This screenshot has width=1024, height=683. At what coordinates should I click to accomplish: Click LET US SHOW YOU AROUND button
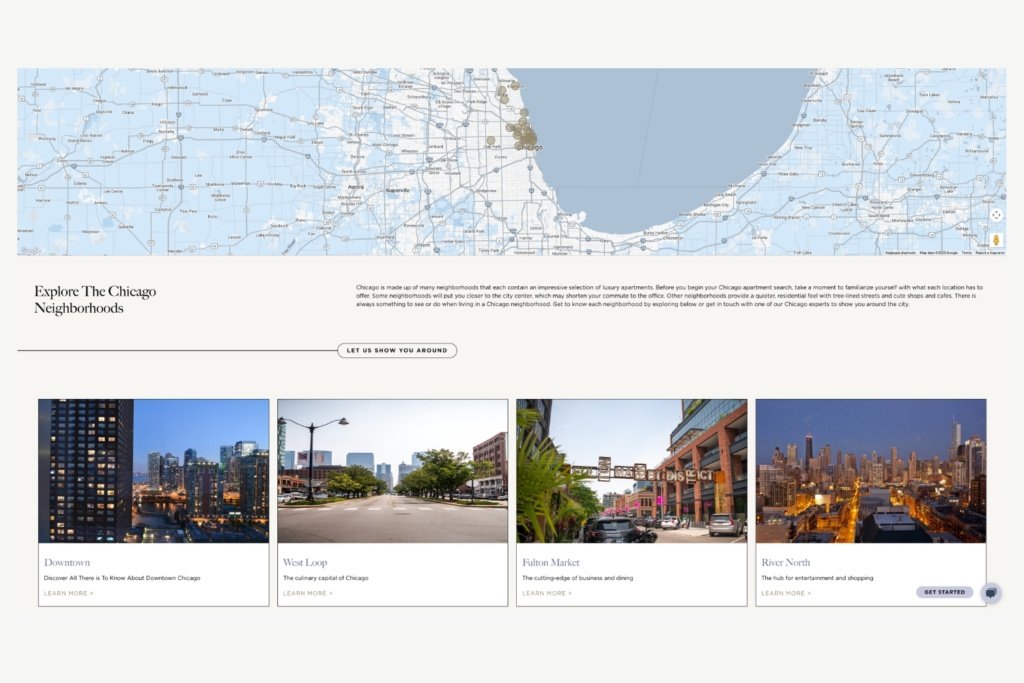pos(397,351)
